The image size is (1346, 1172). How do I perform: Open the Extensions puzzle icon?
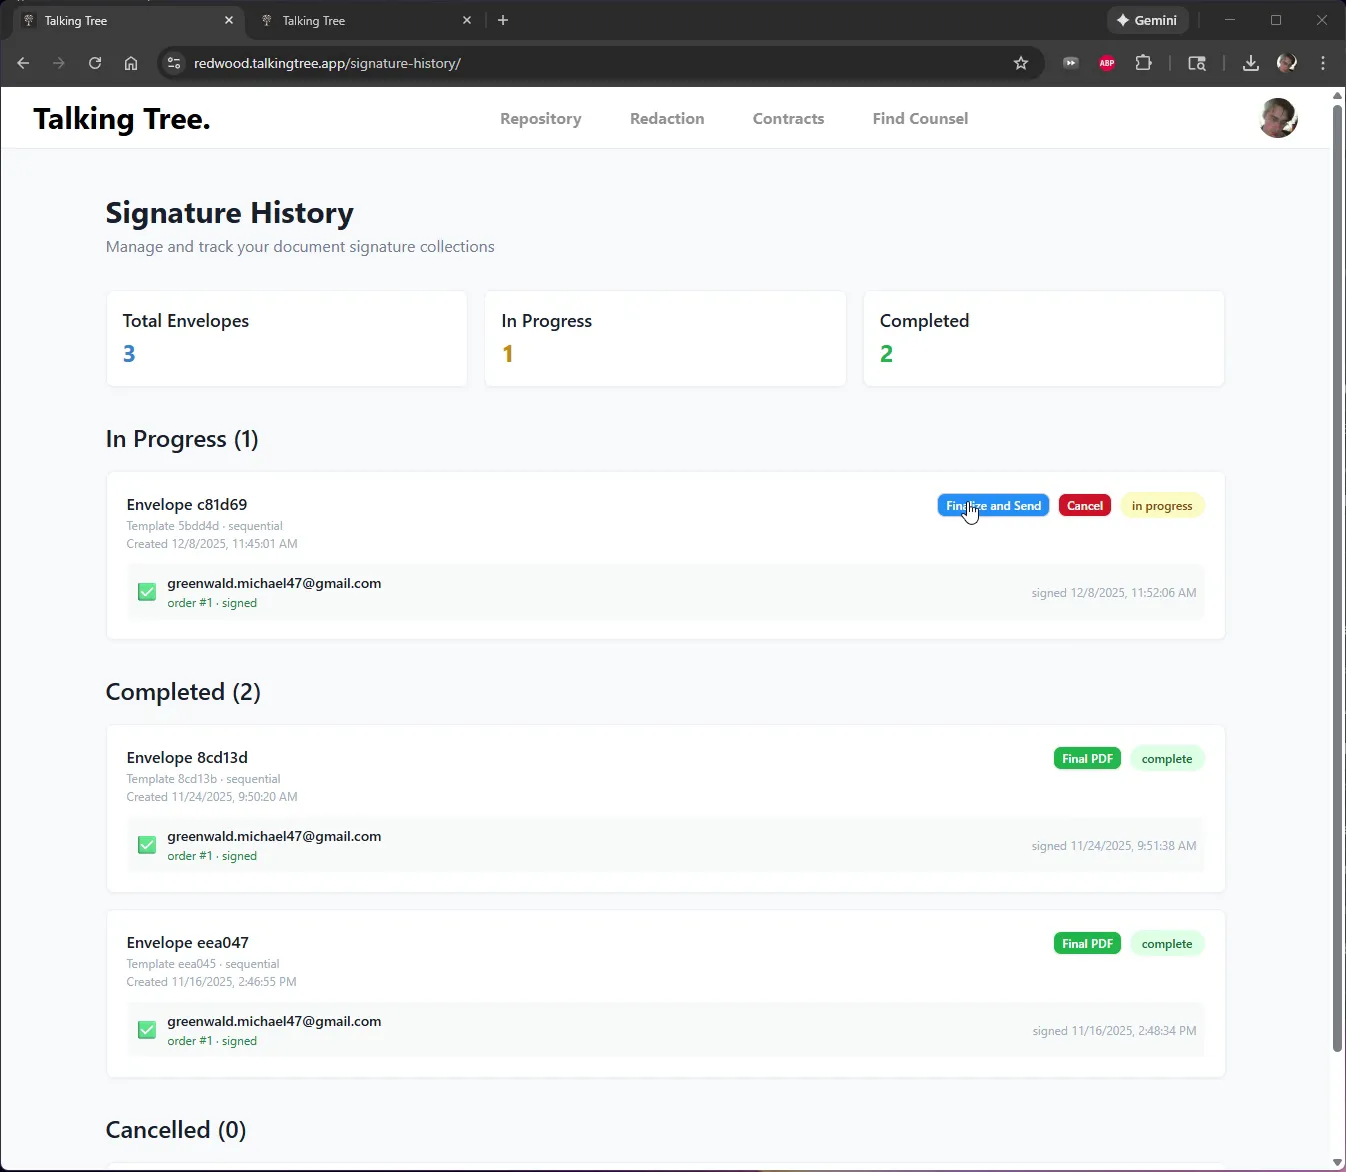pyautogui.click(x=1143, y=63)
